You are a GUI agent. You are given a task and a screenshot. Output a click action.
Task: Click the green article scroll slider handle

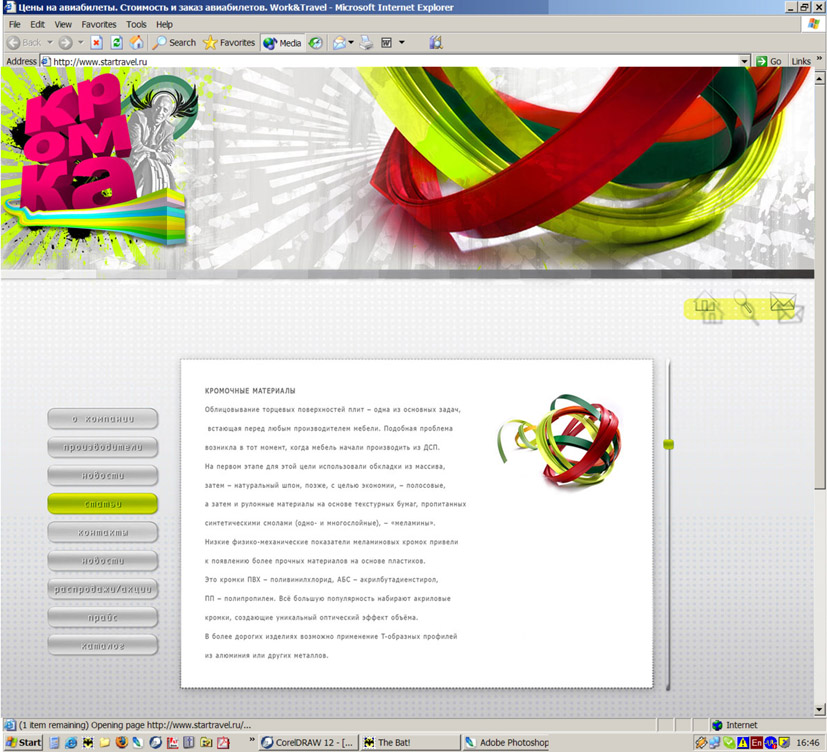tap(668, 445)
